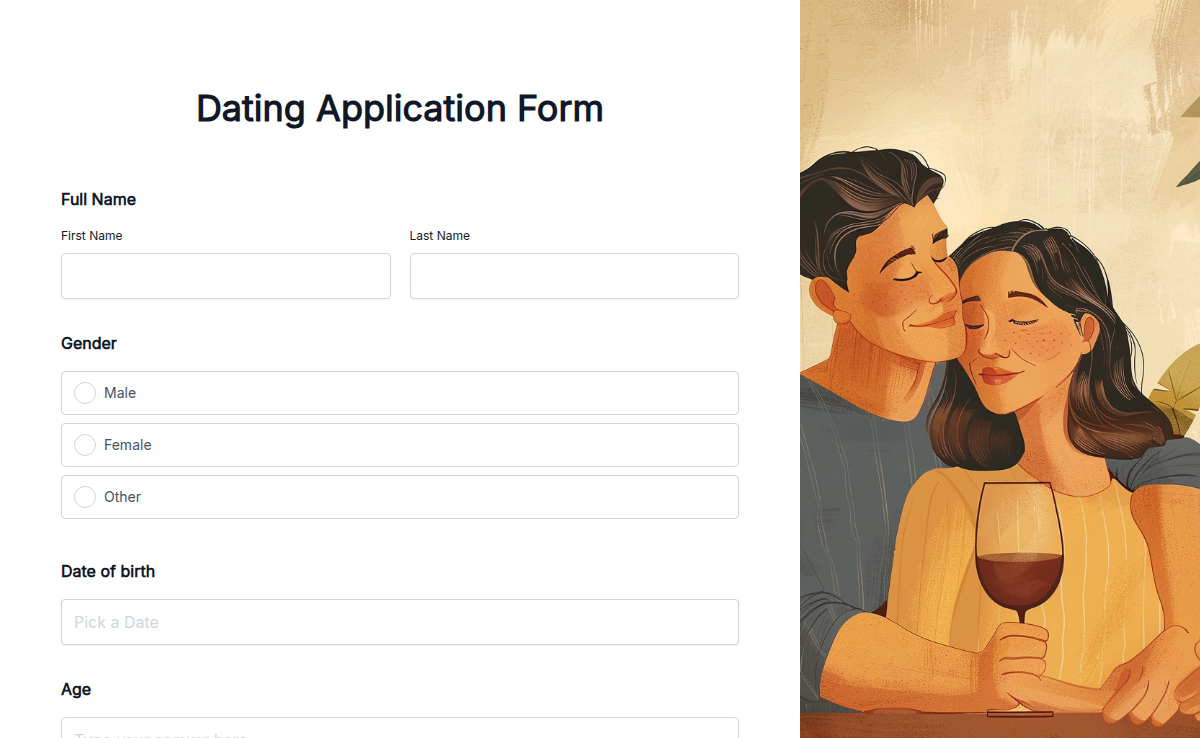Click the Type your answer here field
Image resolution: width=1200 pixels, height=738 pixels.
coord(400,732)
